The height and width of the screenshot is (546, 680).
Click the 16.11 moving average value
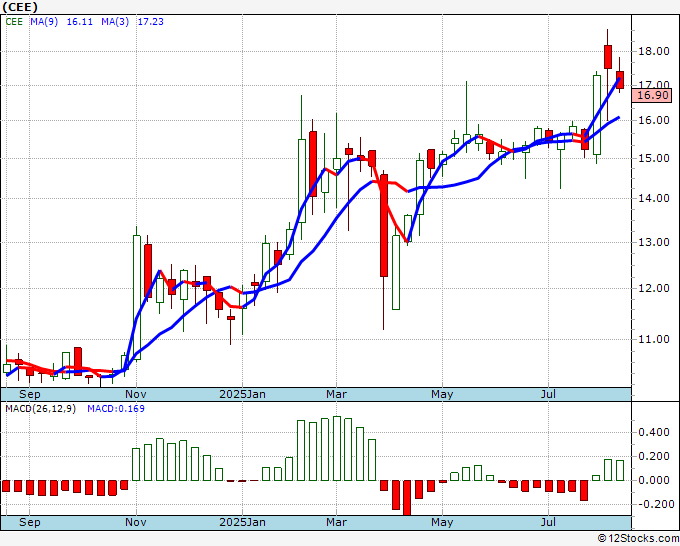(x=80, y=22)
